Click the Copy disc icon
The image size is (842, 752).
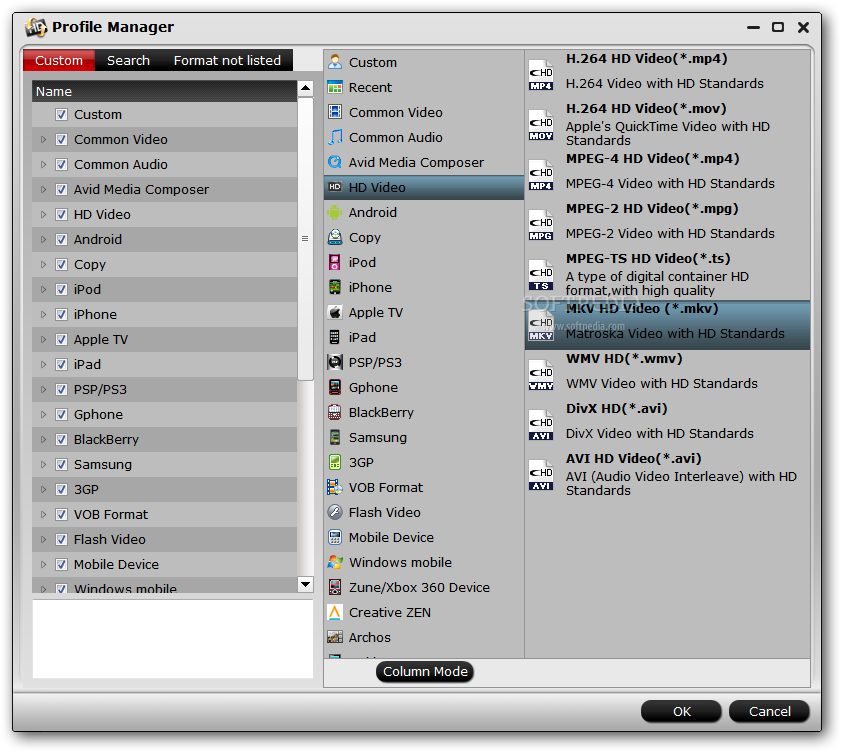pyautogui.click(x=335, y=237)
